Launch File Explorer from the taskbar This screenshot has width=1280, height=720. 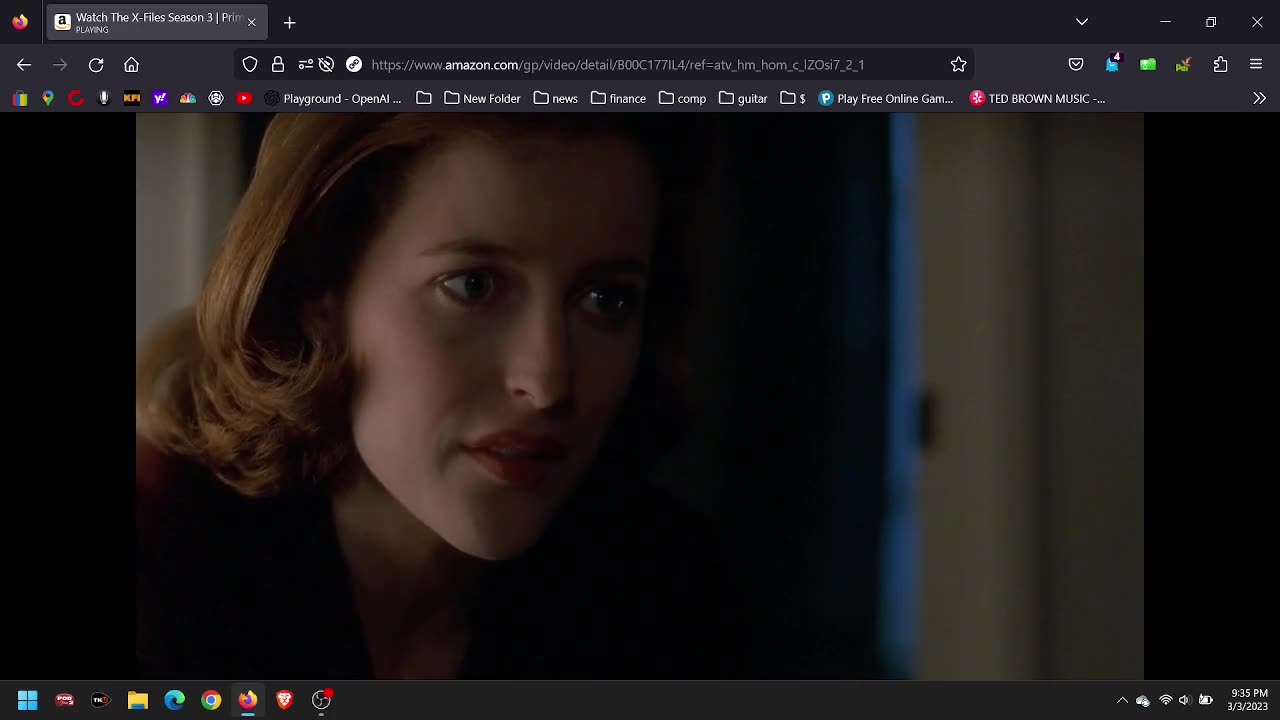[x=138, y=700]
